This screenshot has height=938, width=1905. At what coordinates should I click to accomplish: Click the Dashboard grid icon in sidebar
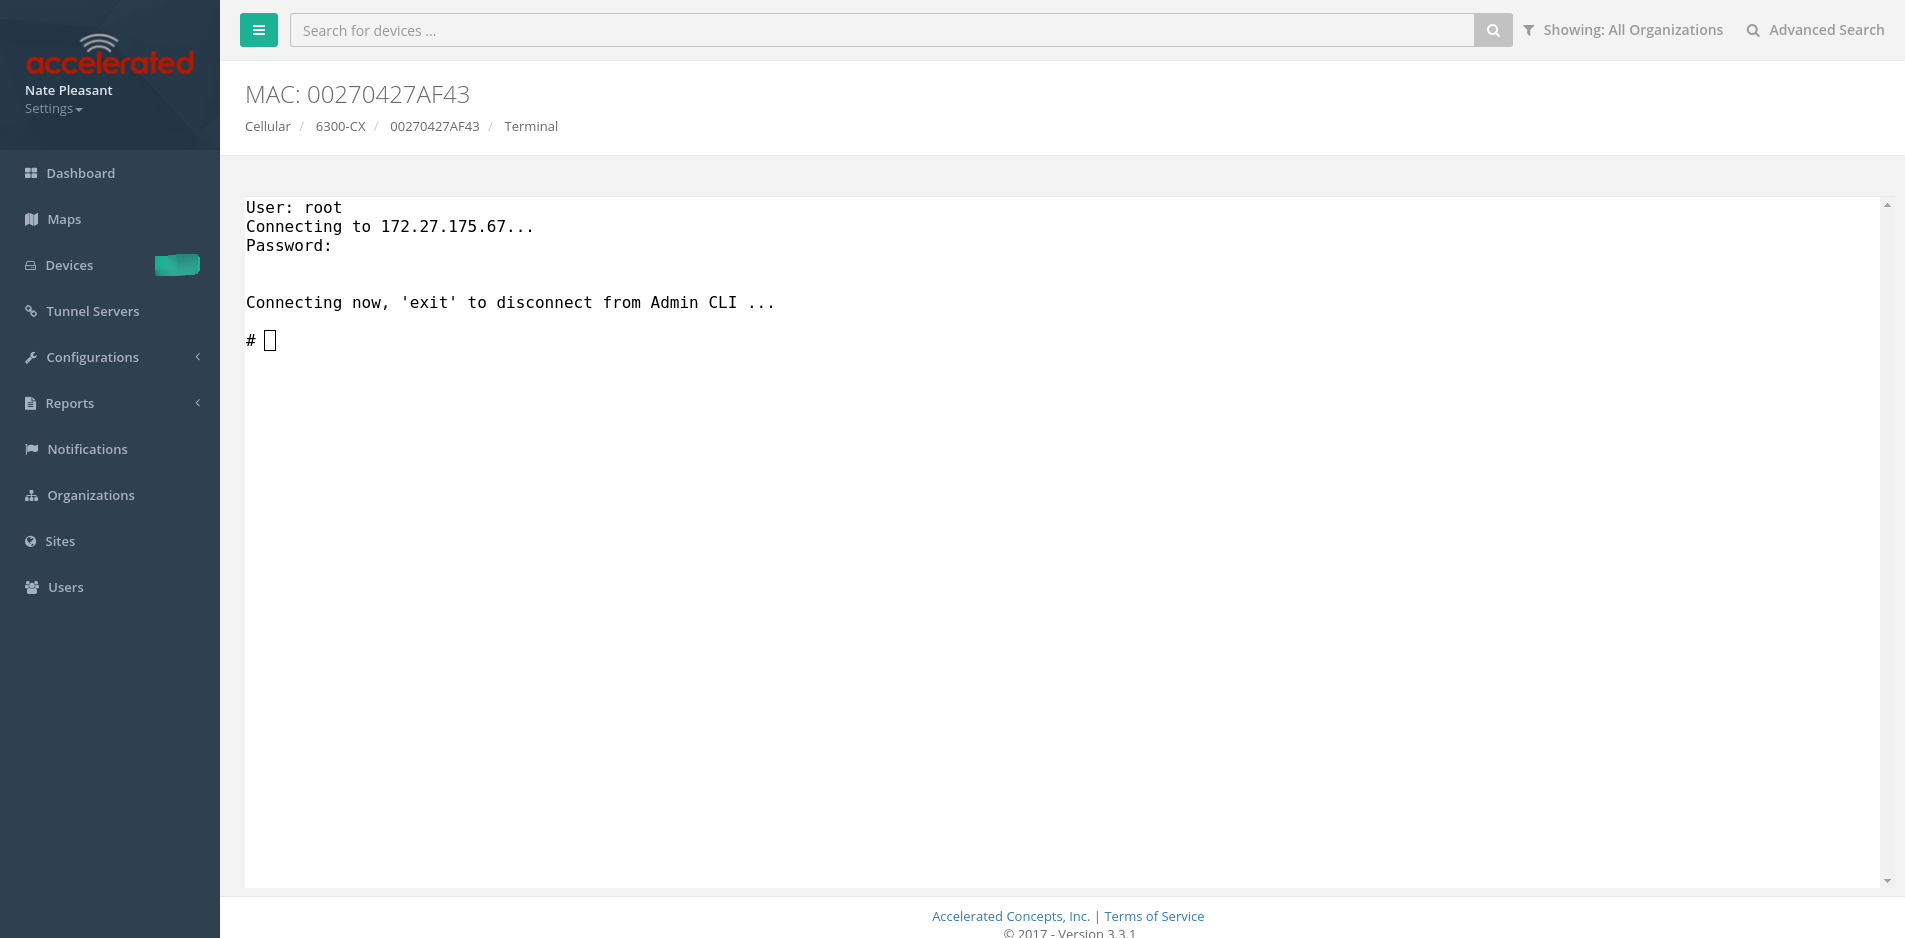(x=31, y=173)
